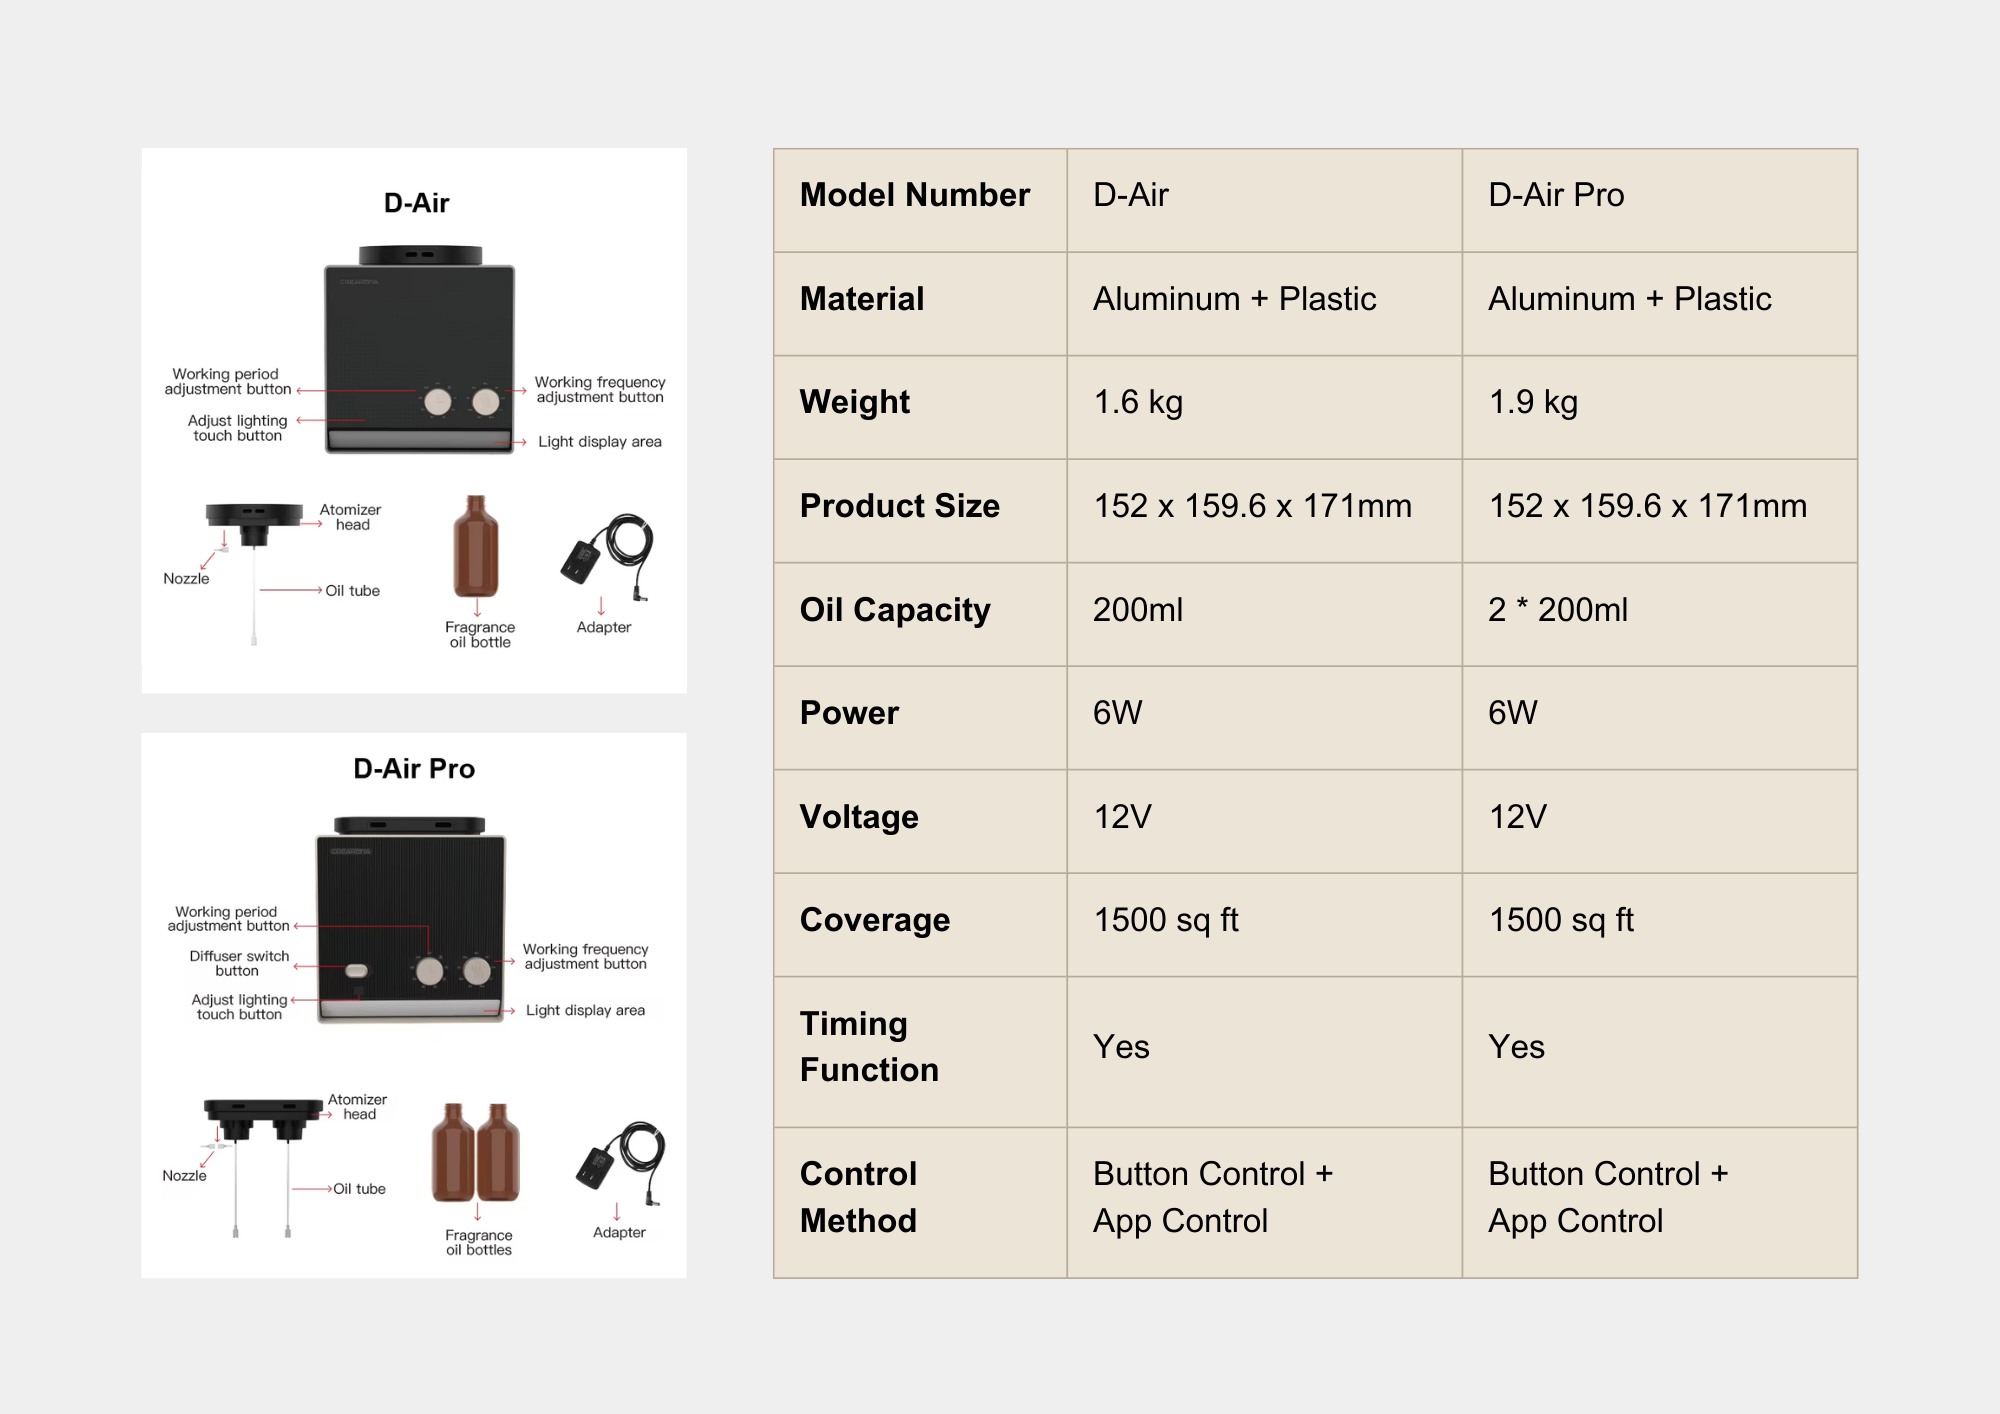
Task: Click the 'Oil Capacity' row label
Action: click(895, 609)
